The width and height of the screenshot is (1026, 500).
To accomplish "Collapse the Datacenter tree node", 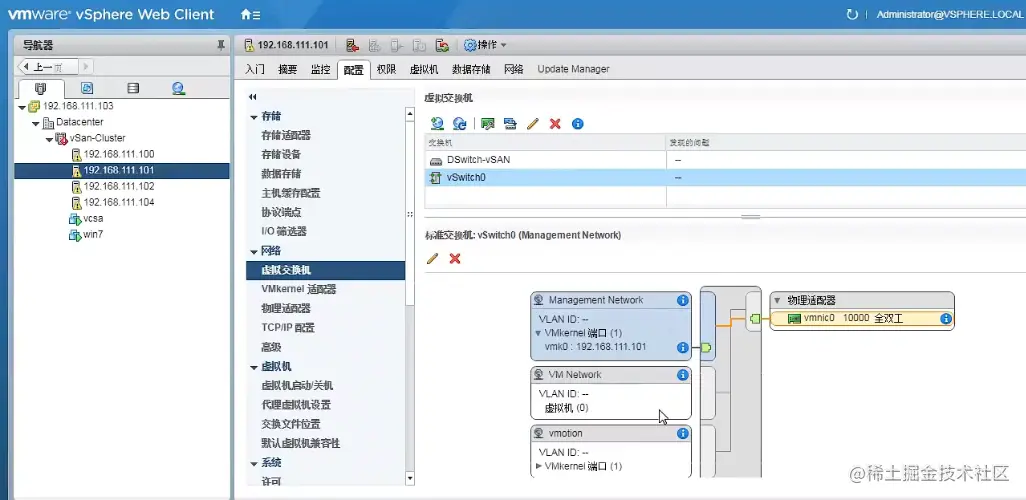I will click(35, 123).
